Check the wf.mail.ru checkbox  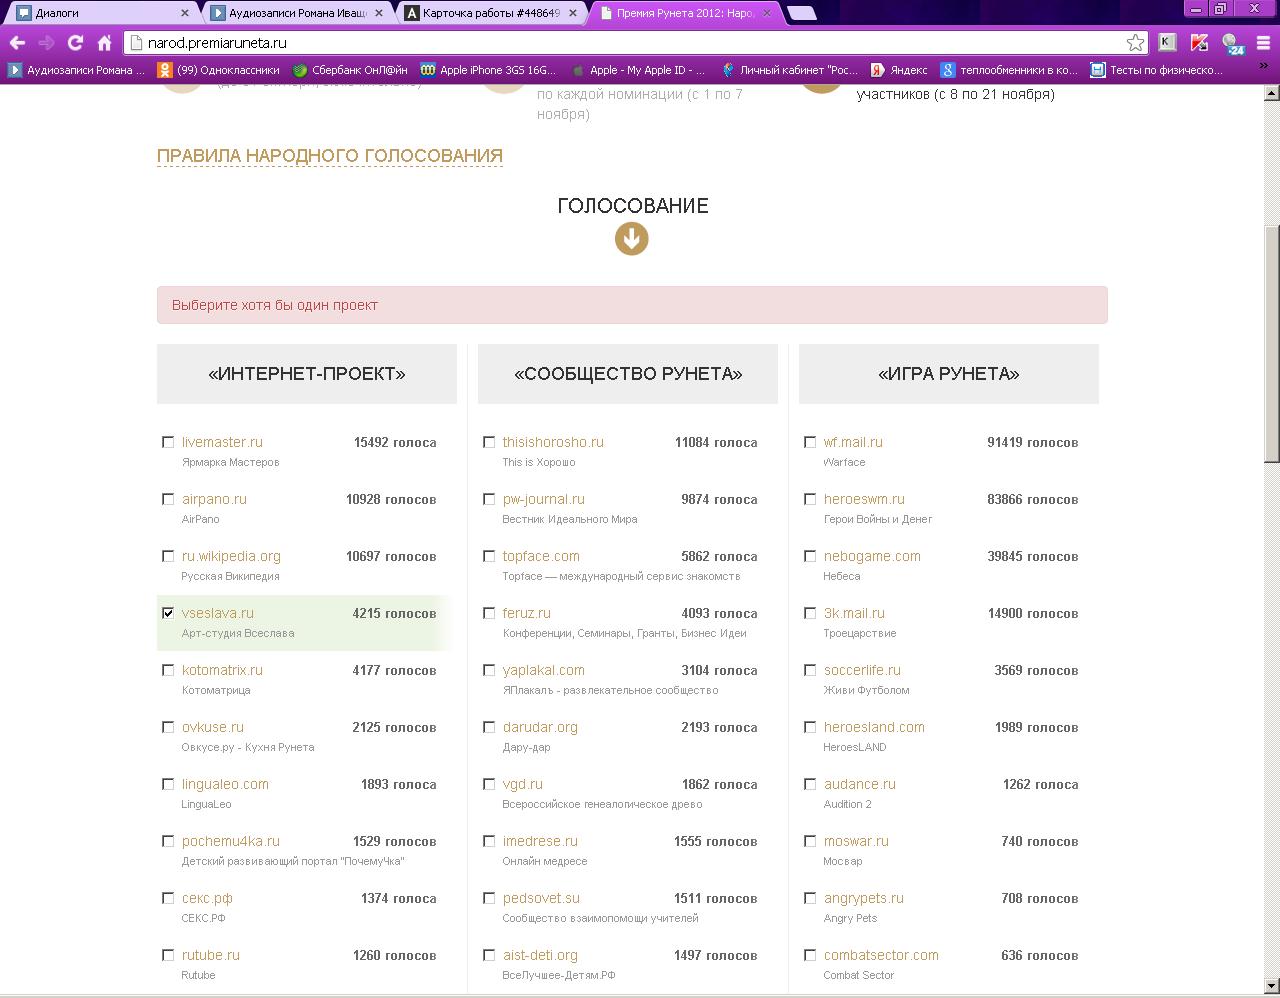tap(810, 442)
